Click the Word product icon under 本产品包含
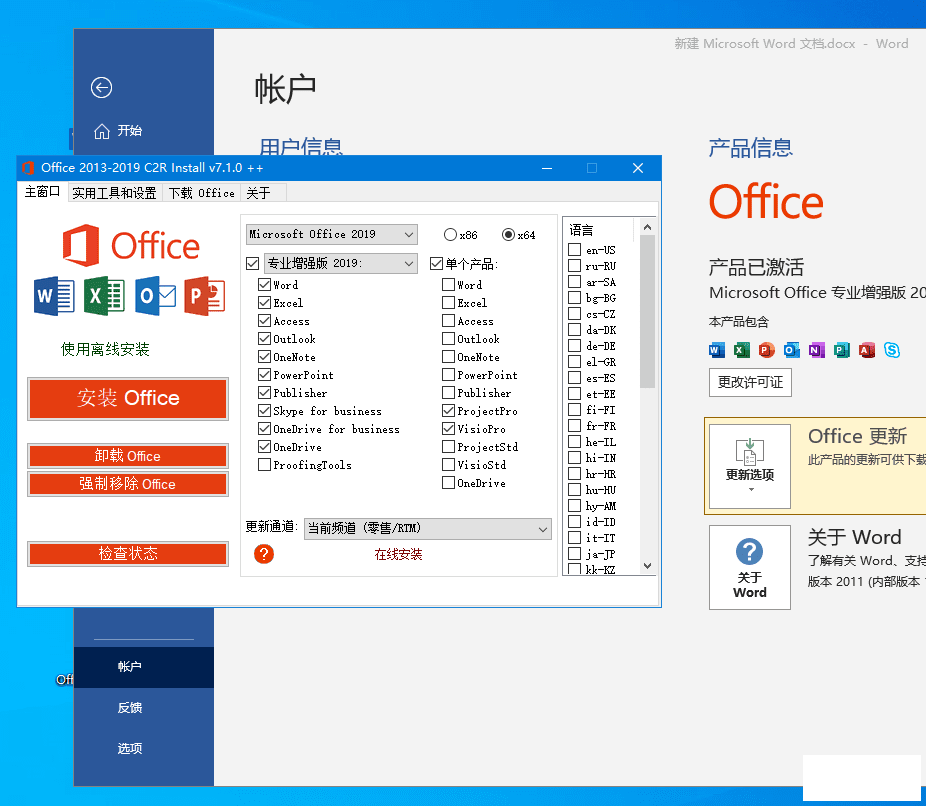 click(x=716, y=350)
